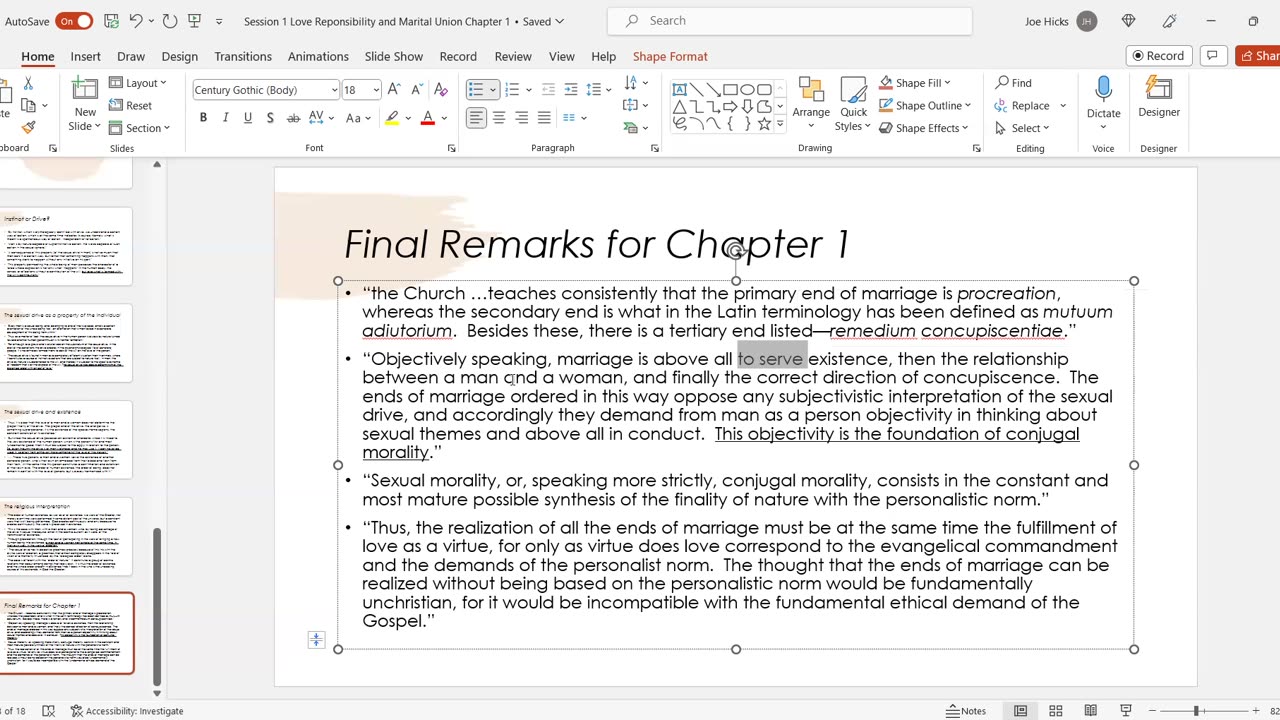The height and width of the screenshot is (720, 1280).
Task: Increase list indent level
Action: pos(571,90)
